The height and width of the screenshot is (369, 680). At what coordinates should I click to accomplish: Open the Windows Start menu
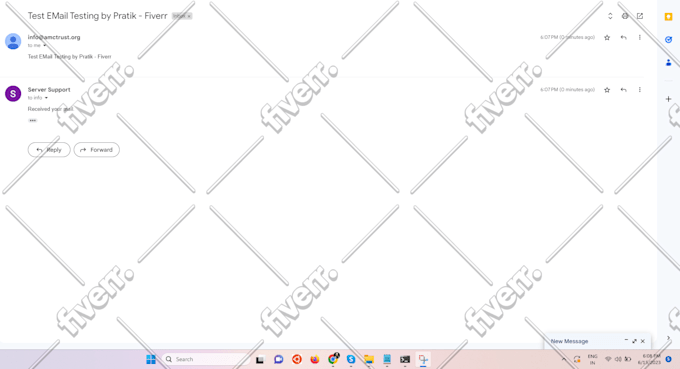click(151, 359)
